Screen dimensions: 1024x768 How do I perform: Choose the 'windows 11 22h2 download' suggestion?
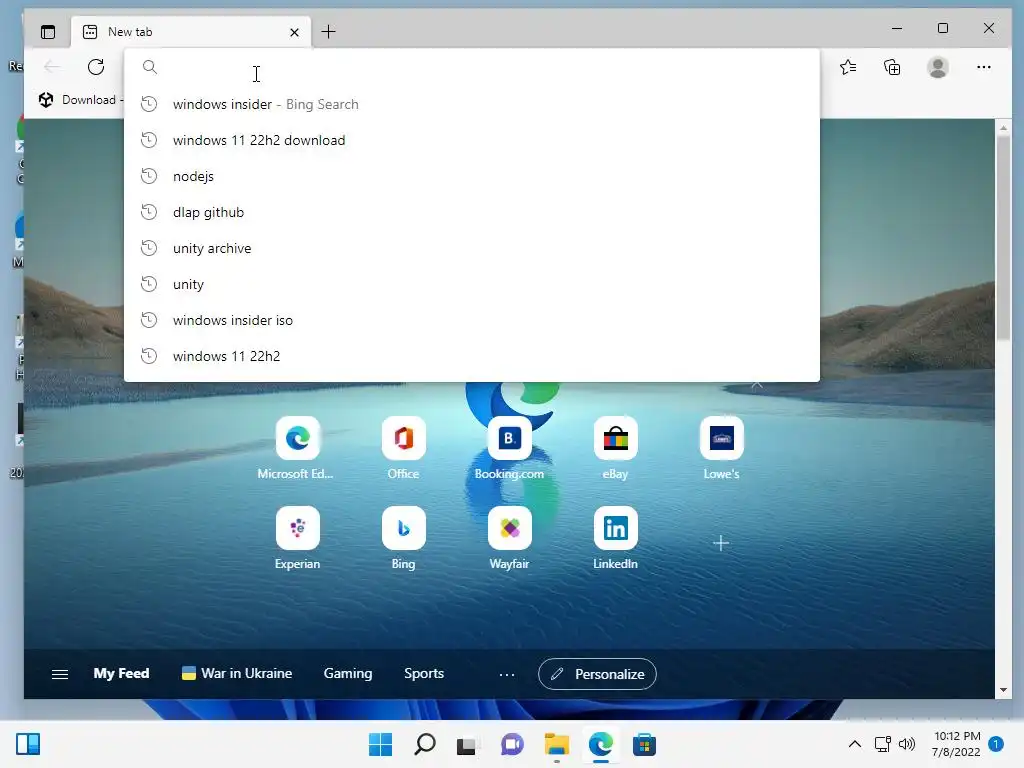click(472, 140)
